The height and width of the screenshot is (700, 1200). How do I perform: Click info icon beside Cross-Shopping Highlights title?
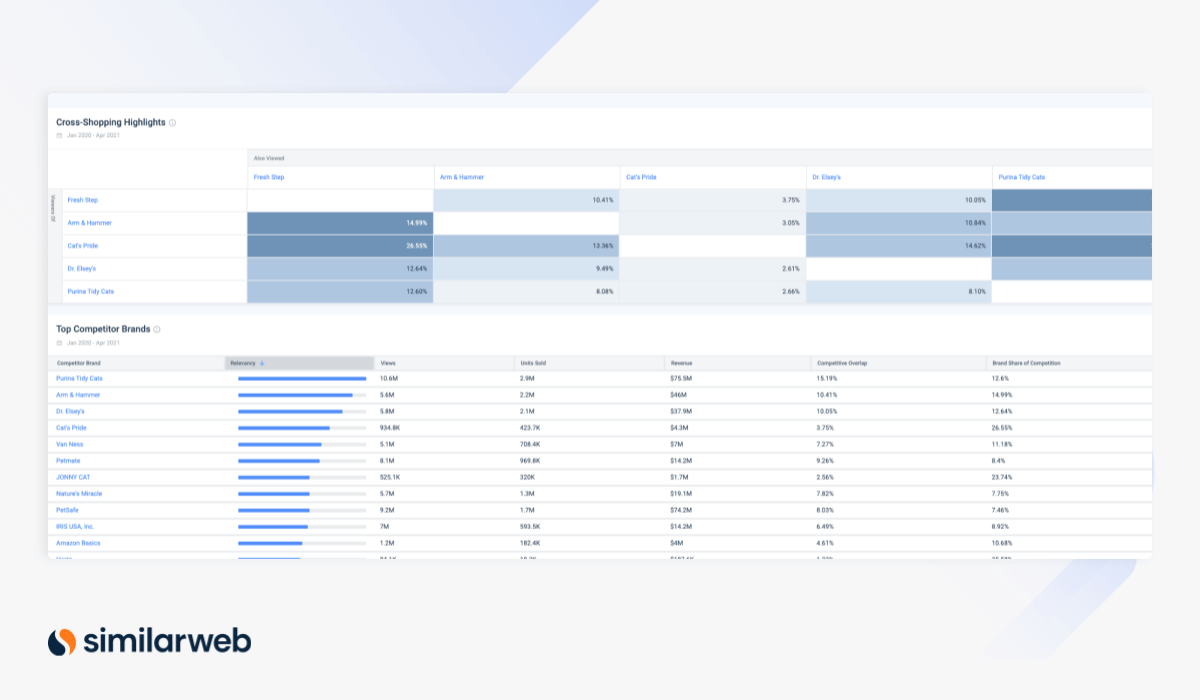(172, 123)
